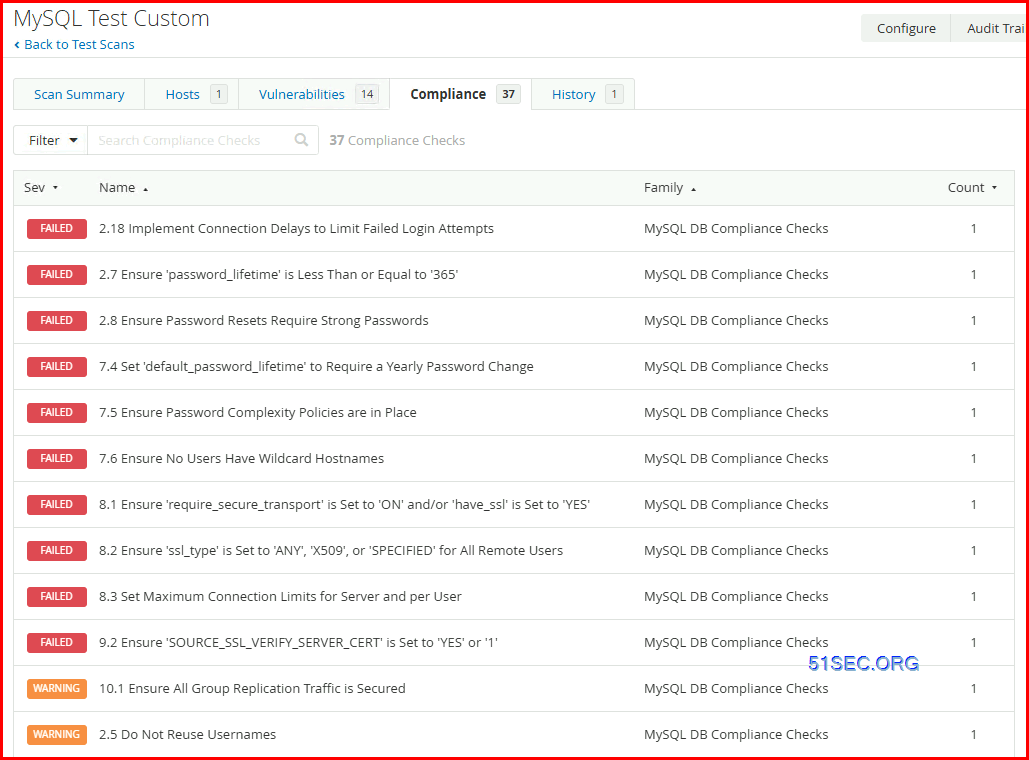Screen dimensions: 1029x760
Task: Go back to Test Scans
Action: (x=74, y=45)
